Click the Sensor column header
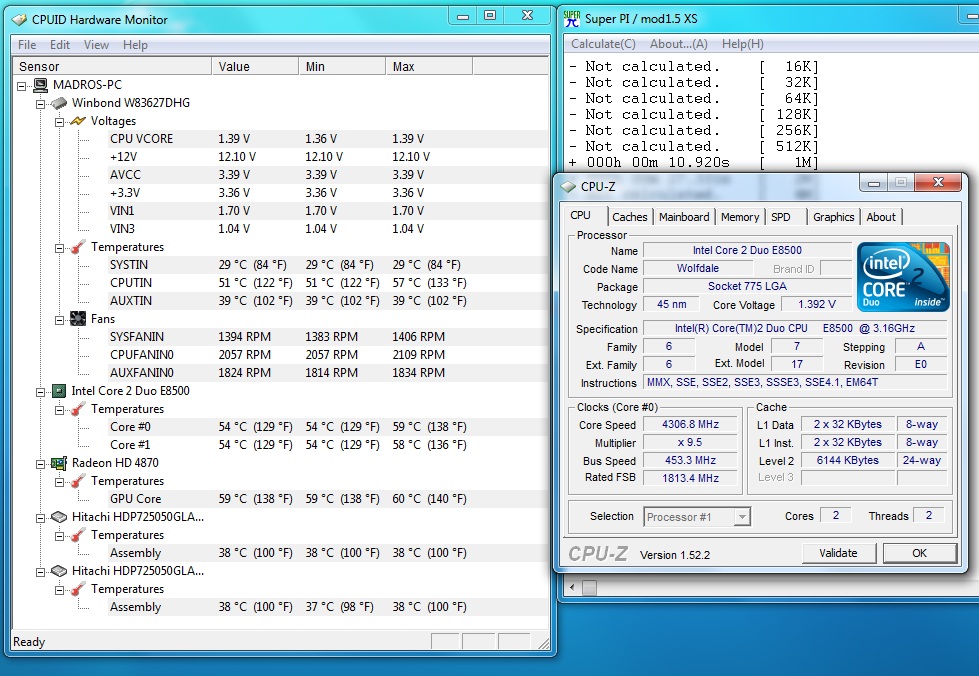 (x=112, y=66)
